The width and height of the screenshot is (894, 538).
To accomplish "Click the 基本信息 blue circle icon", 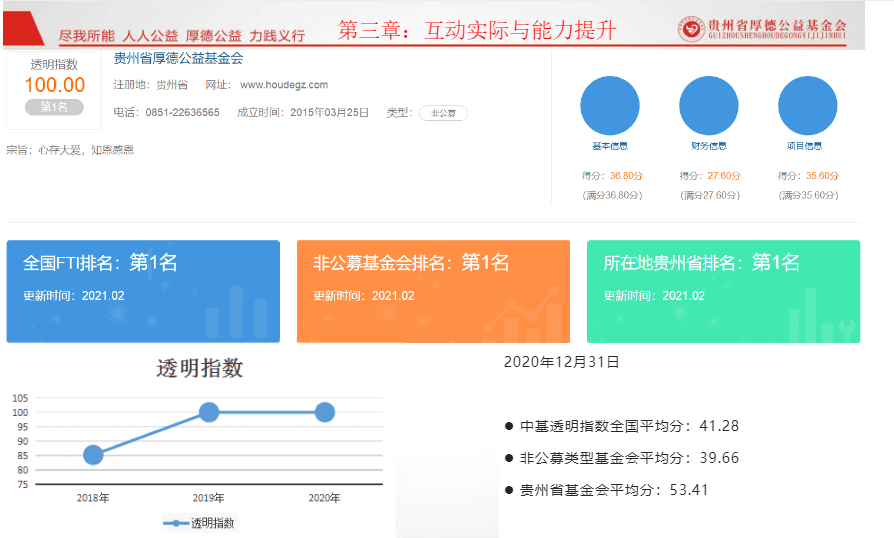I will (x=609, y=106).
